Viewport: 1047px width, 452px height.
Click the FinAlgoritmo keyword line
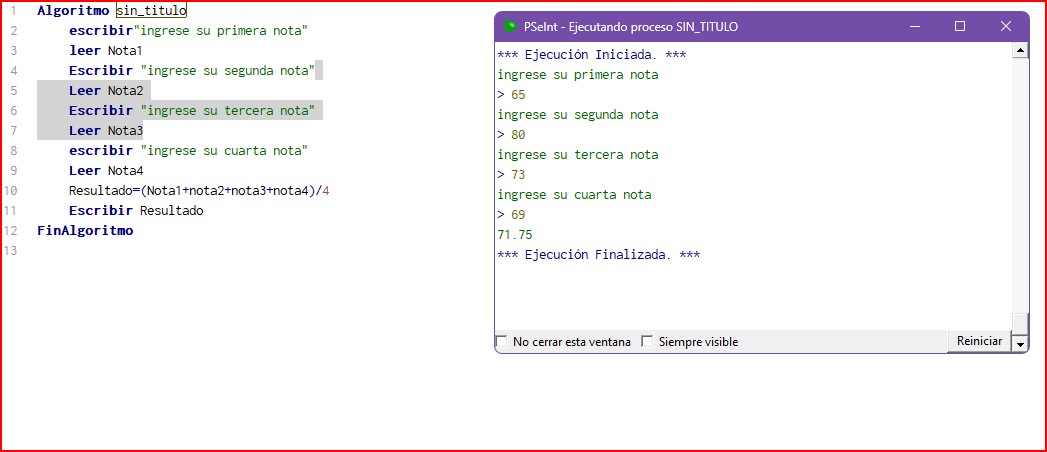(x=85, y=231)
